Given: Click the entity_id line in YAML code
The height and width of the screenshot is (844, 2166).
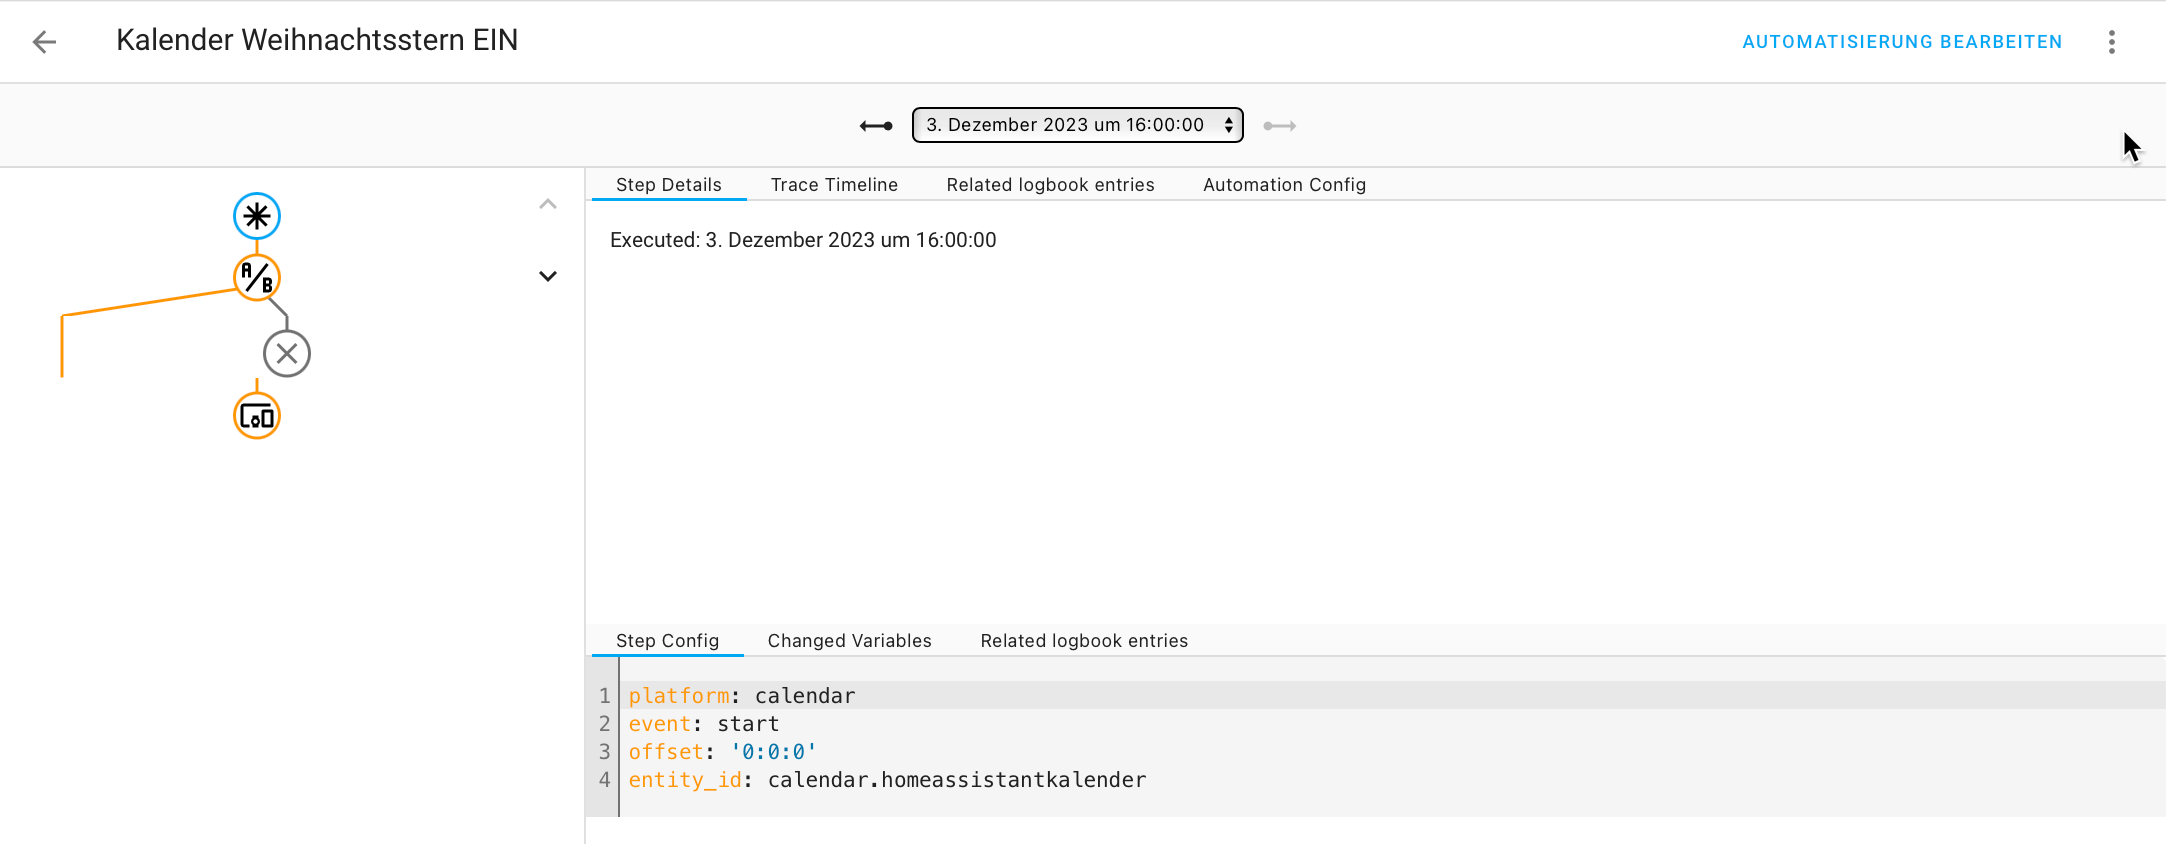Looking at the screenshot, I should pos(887,780).
